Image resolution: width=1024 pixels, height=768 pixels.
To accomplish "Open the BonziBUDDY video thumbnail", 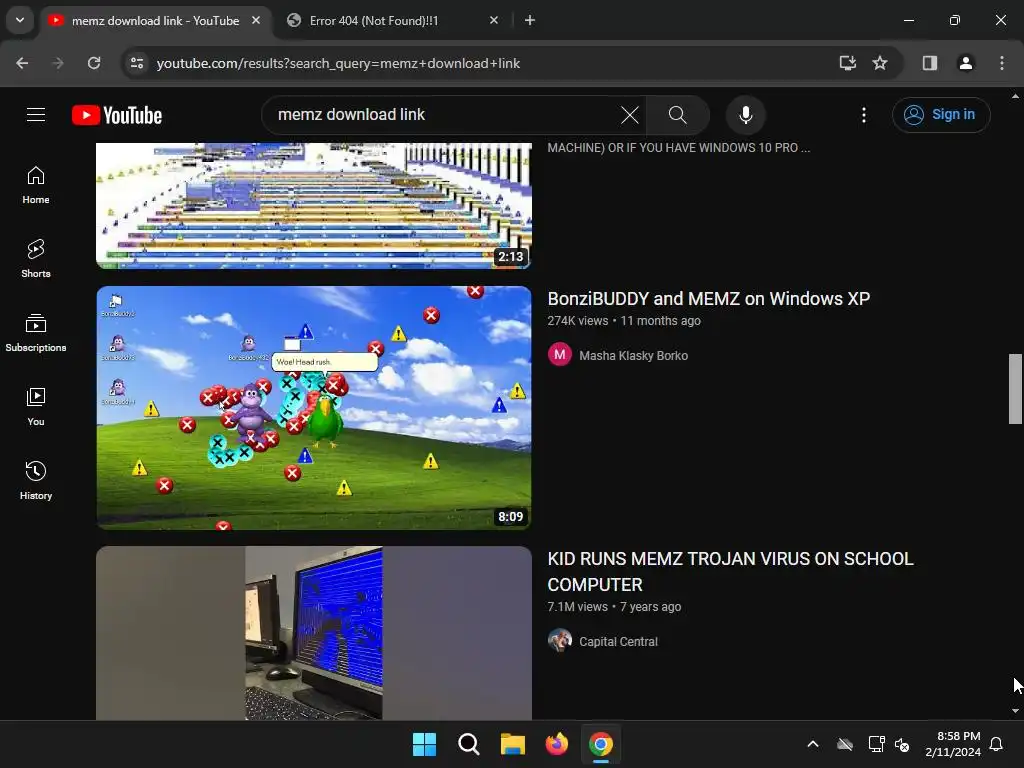I will pyautogui.click(x=314, y=408).
